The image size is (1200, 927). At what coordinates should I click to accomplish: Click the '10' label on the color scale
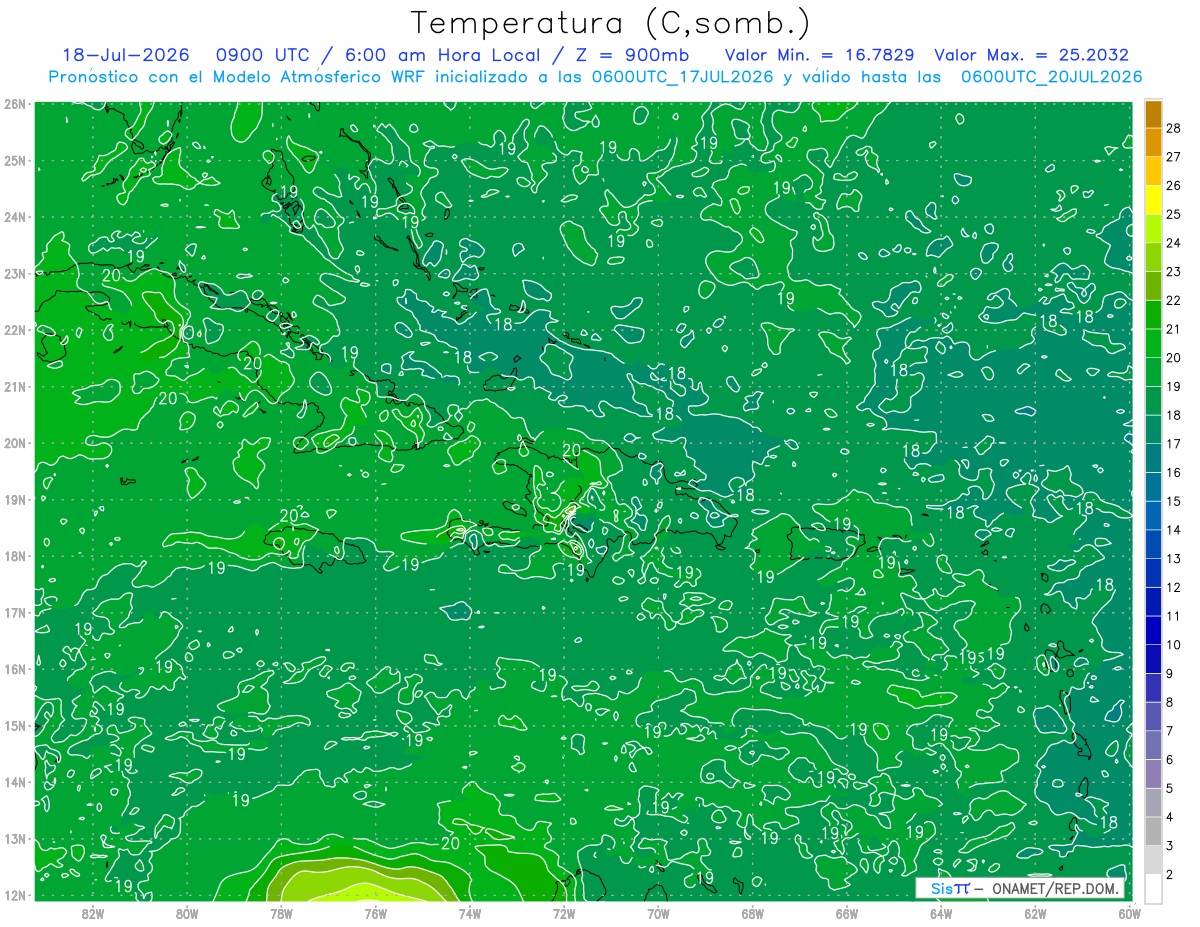point(1175,645)
